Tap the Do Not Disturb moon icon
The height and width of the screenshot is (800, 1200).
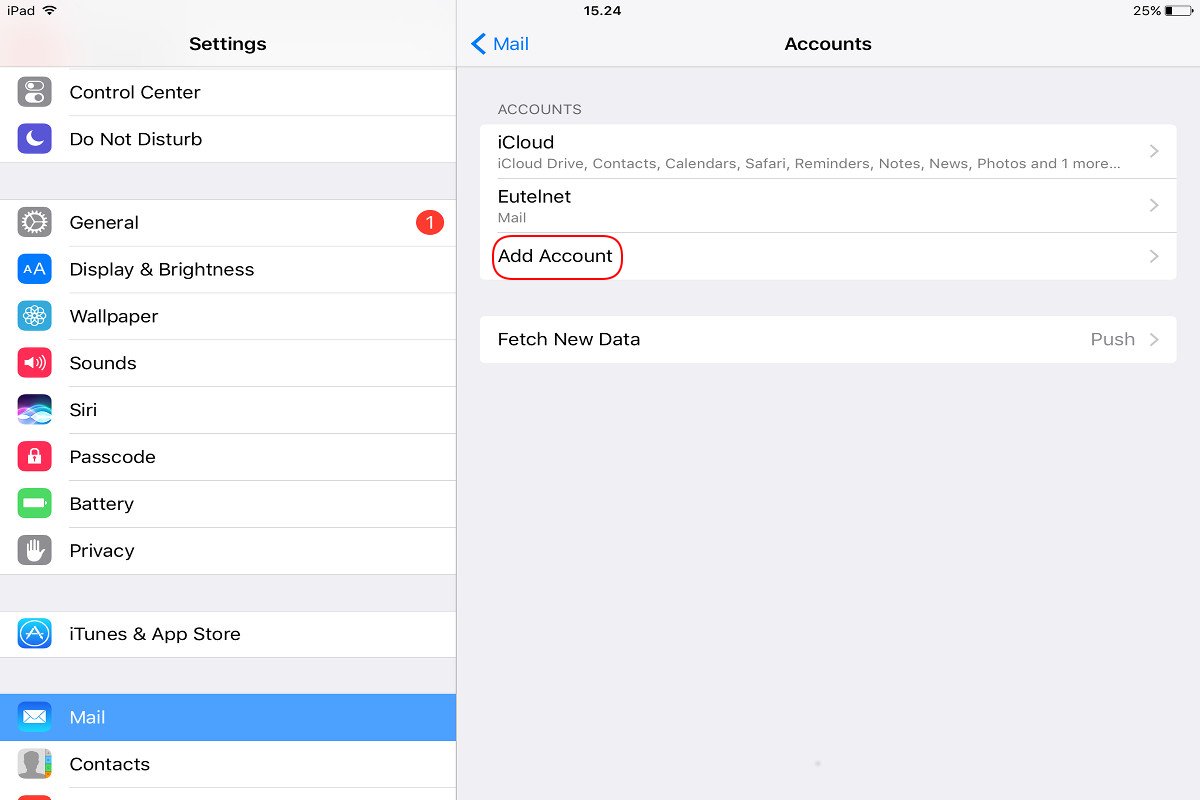pos(35,139)
